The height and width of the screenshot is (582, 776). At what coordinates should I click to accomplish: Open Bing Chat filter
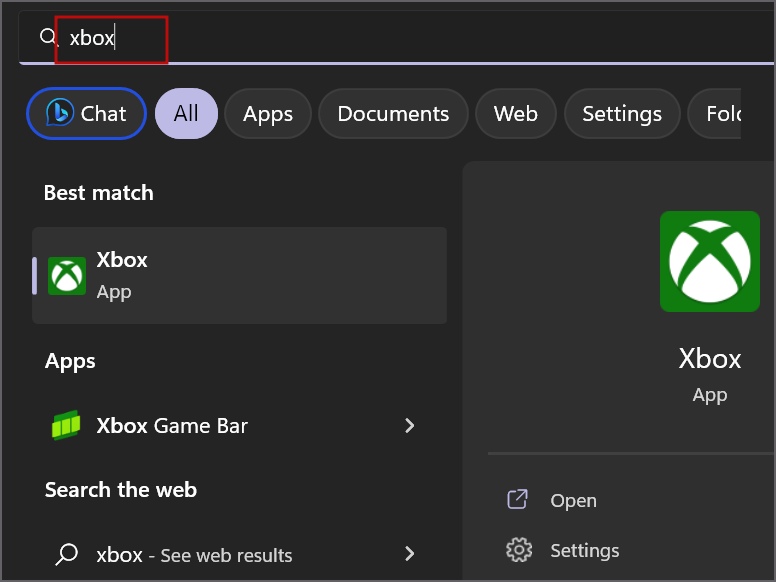pyautogui.click(x=87, y=113)
